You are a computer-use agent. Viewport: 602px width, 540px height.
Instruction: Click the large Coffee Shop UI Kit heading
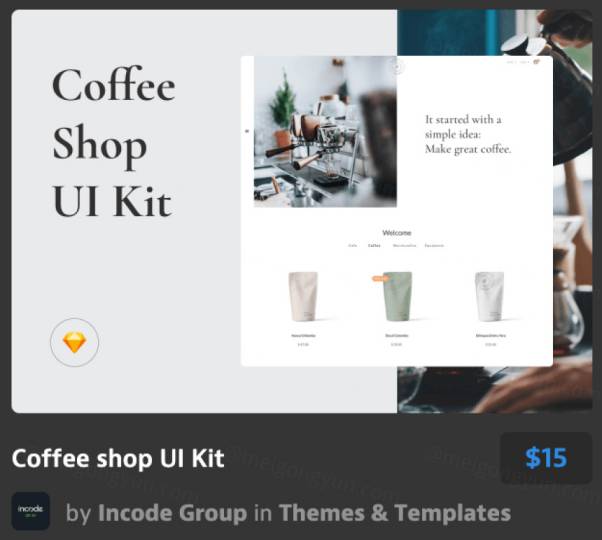point(114,142)
